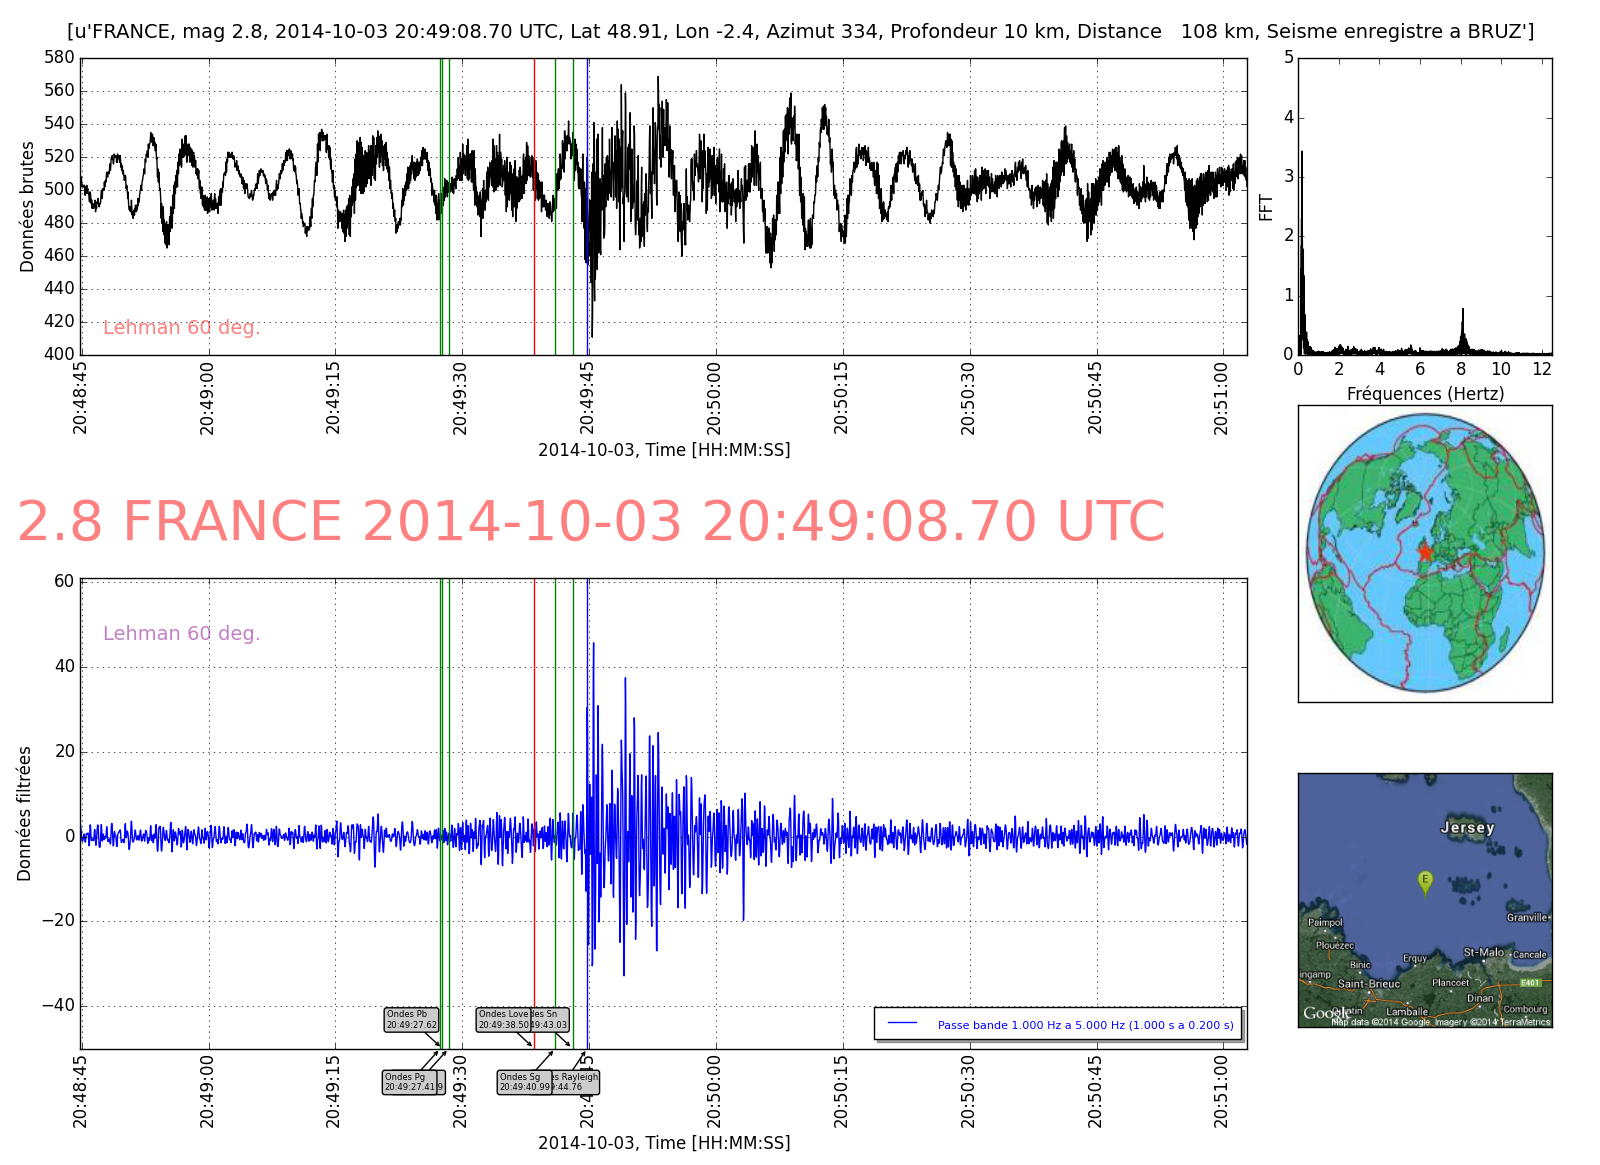Click the blue legend line sample
Image resolution: width=1600 pixels, height=1165 pixels.
click(903, 1024)
